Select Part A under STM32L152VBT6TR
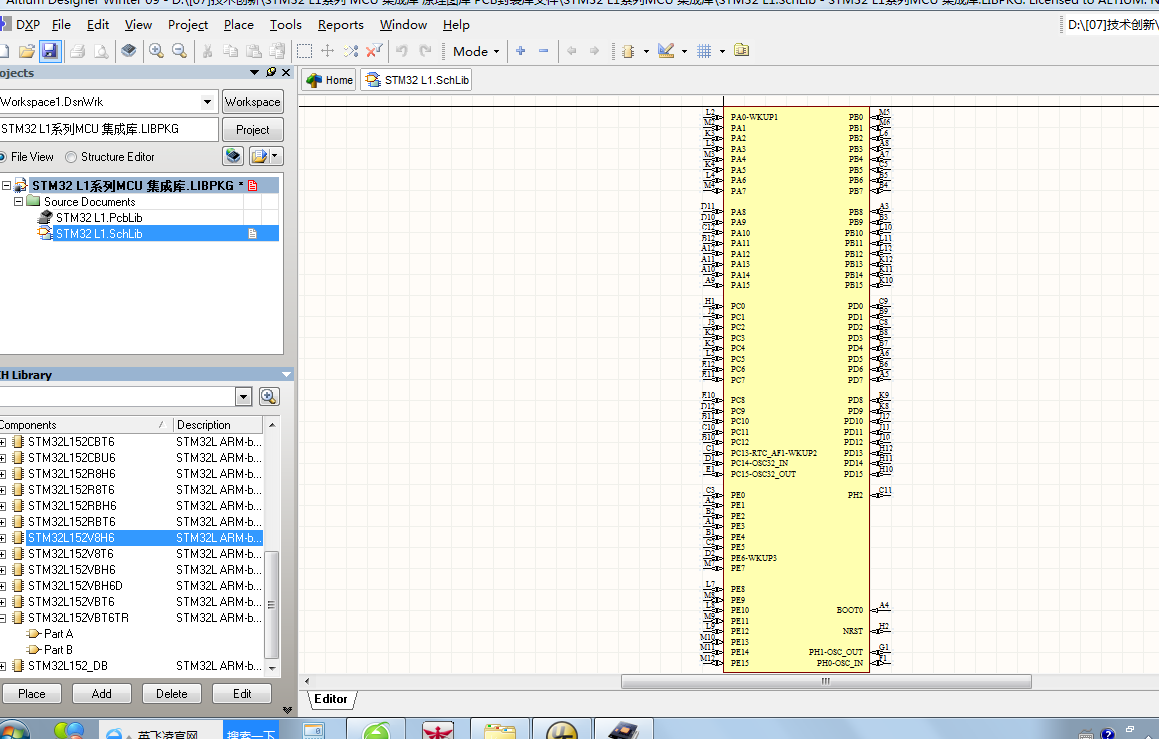Image resolution: width=1159 pixels, height=739 pixels. tap(58, 634)
